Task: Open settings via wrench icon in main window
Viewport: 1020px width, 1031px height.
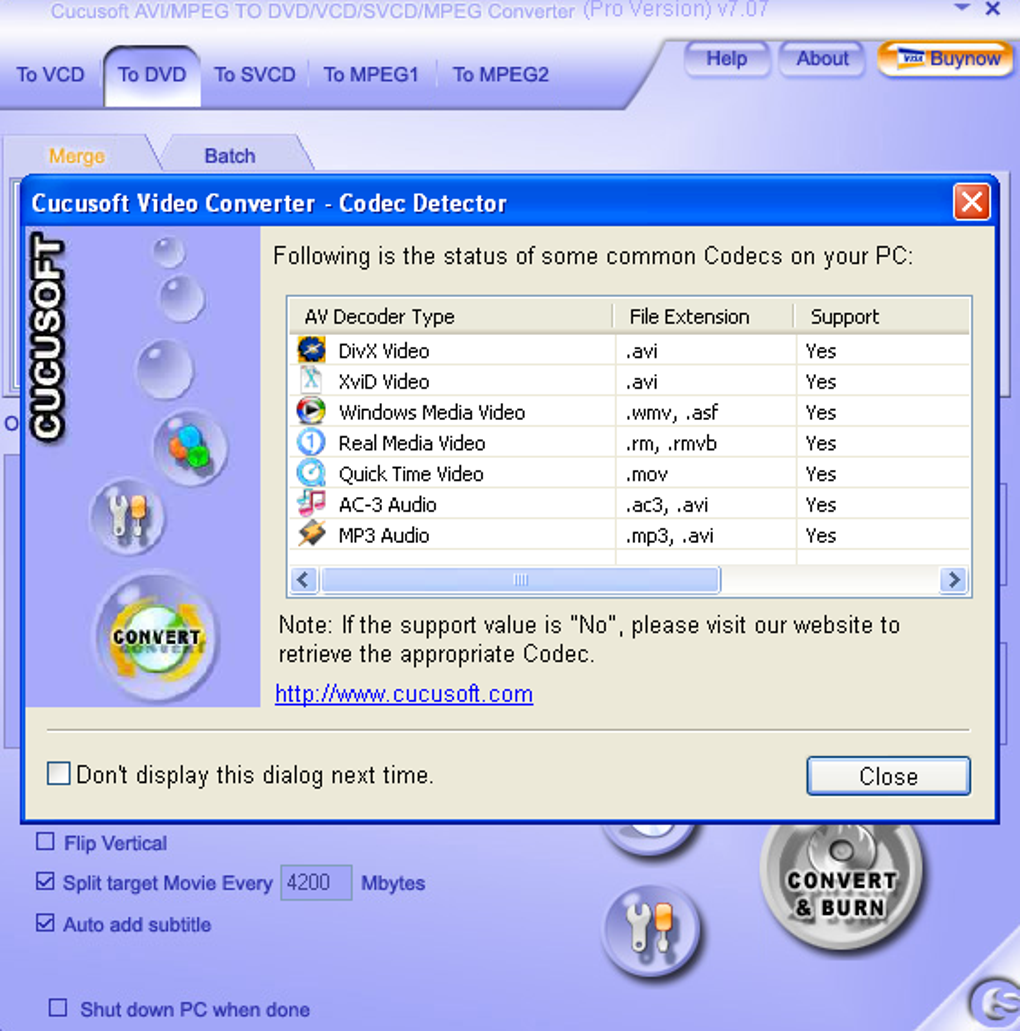Action: click(x=650, y=928)
